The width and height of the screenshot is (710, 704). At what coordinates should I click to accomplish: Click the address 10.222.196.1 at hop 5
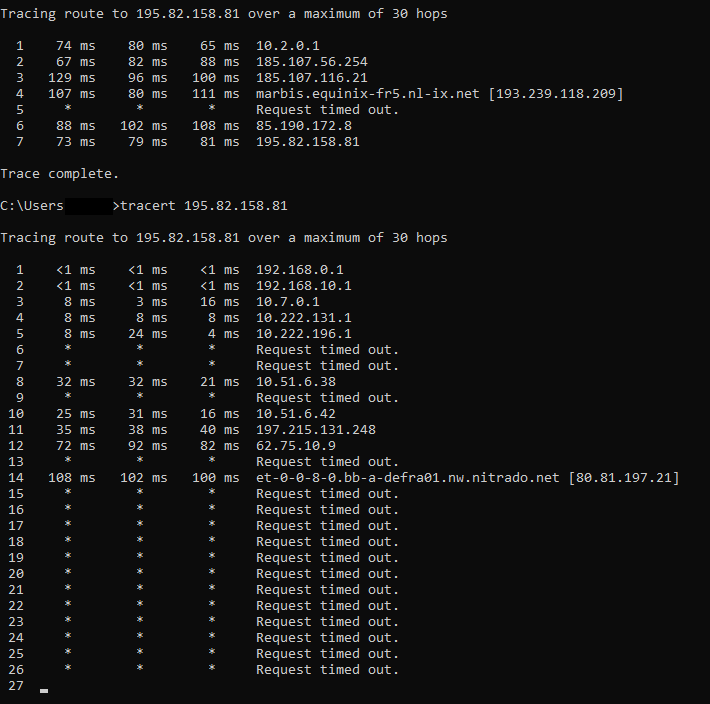click(x=304, y=334)
